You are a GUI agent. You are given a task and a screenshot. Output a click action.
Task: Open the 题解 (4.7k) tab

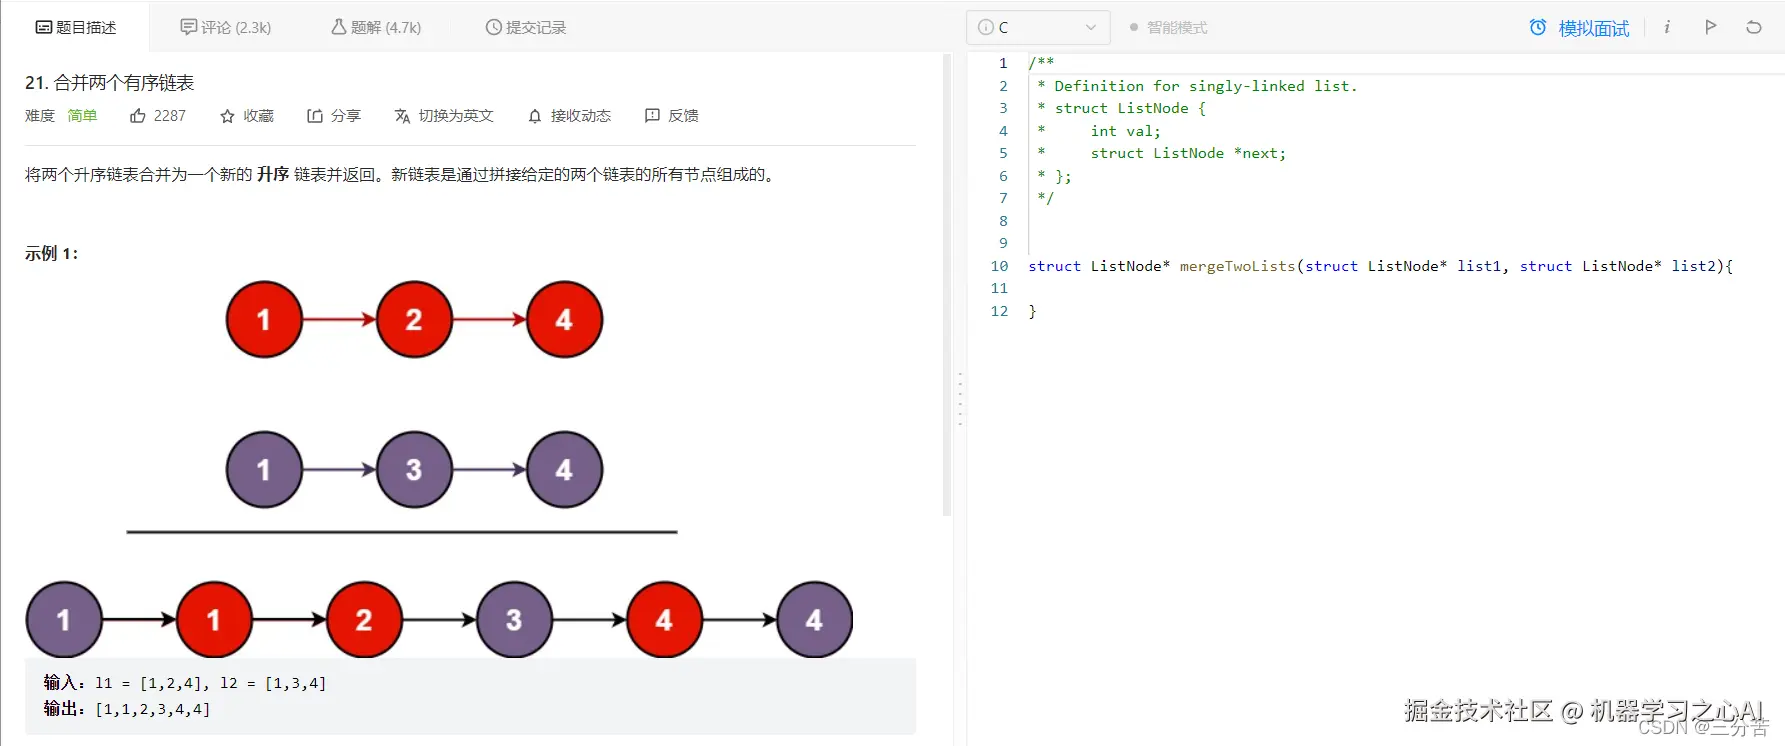pyautogui.click(x=376, y=27)
